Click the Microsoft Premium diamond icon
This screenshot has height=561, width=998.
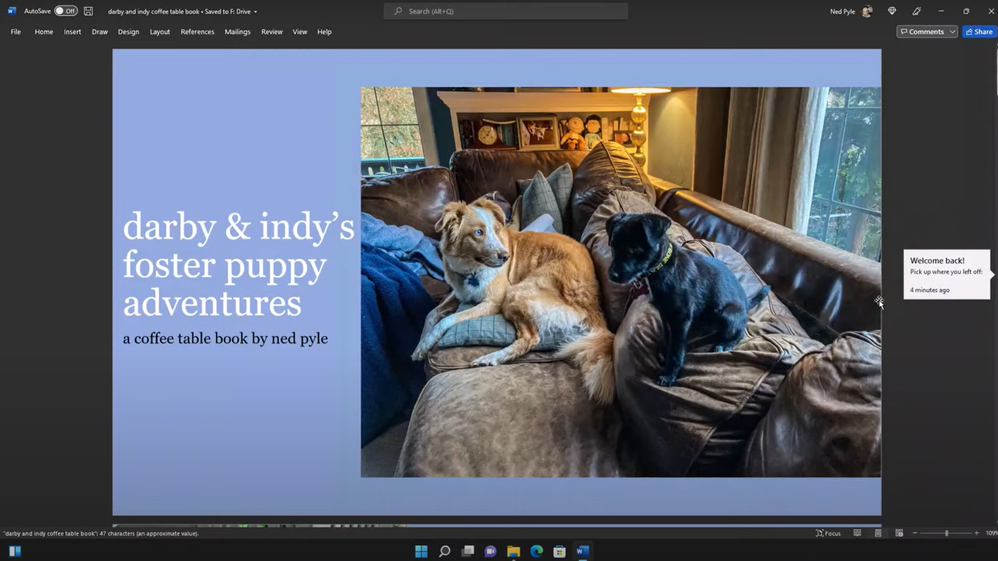pos(892,11)
